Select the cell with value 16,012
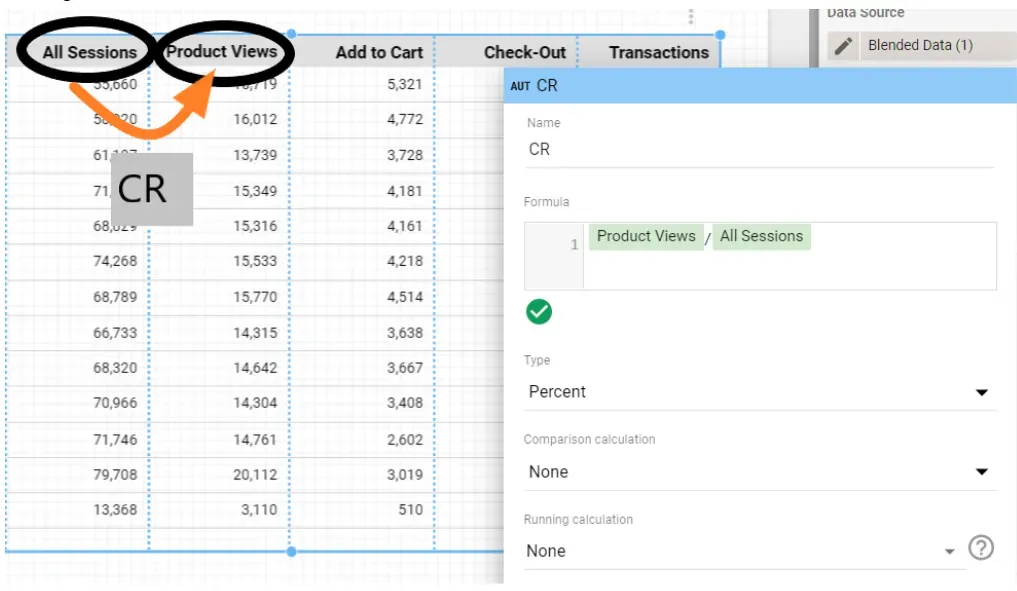The image size is (1017, 591). (x=255, y=119)
